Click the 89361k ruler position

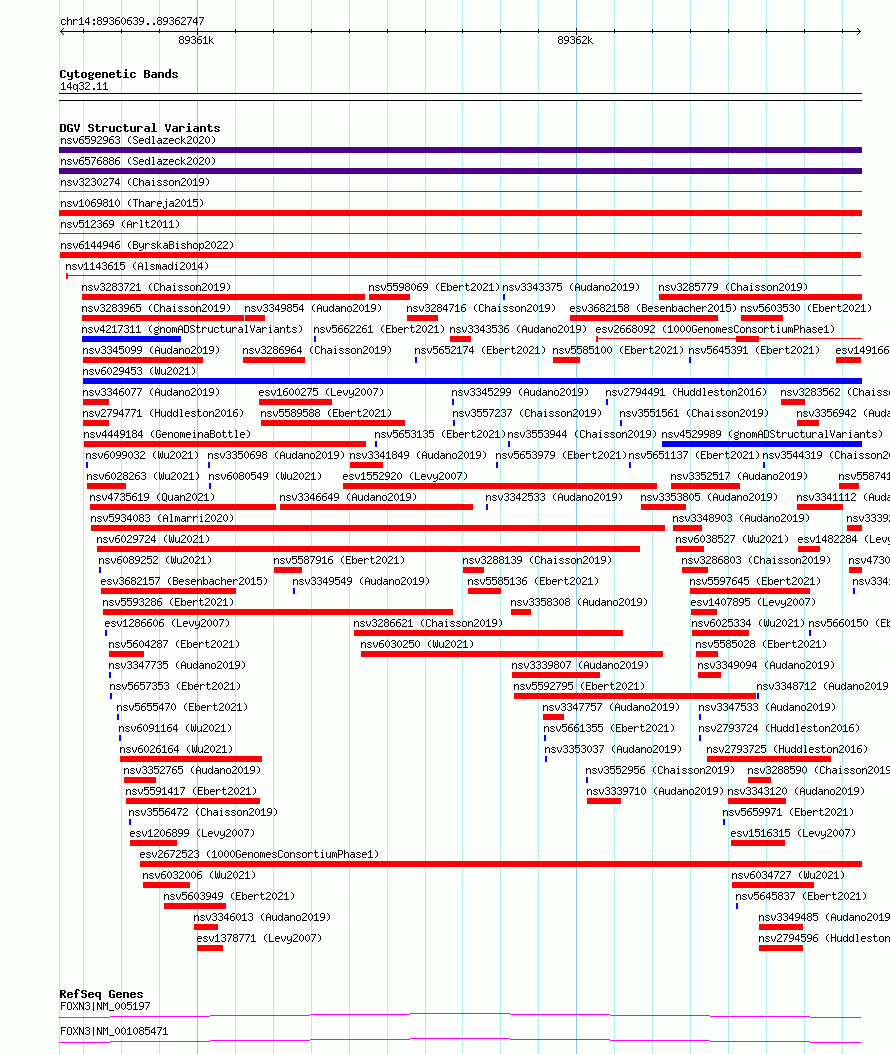click(196, 40)
